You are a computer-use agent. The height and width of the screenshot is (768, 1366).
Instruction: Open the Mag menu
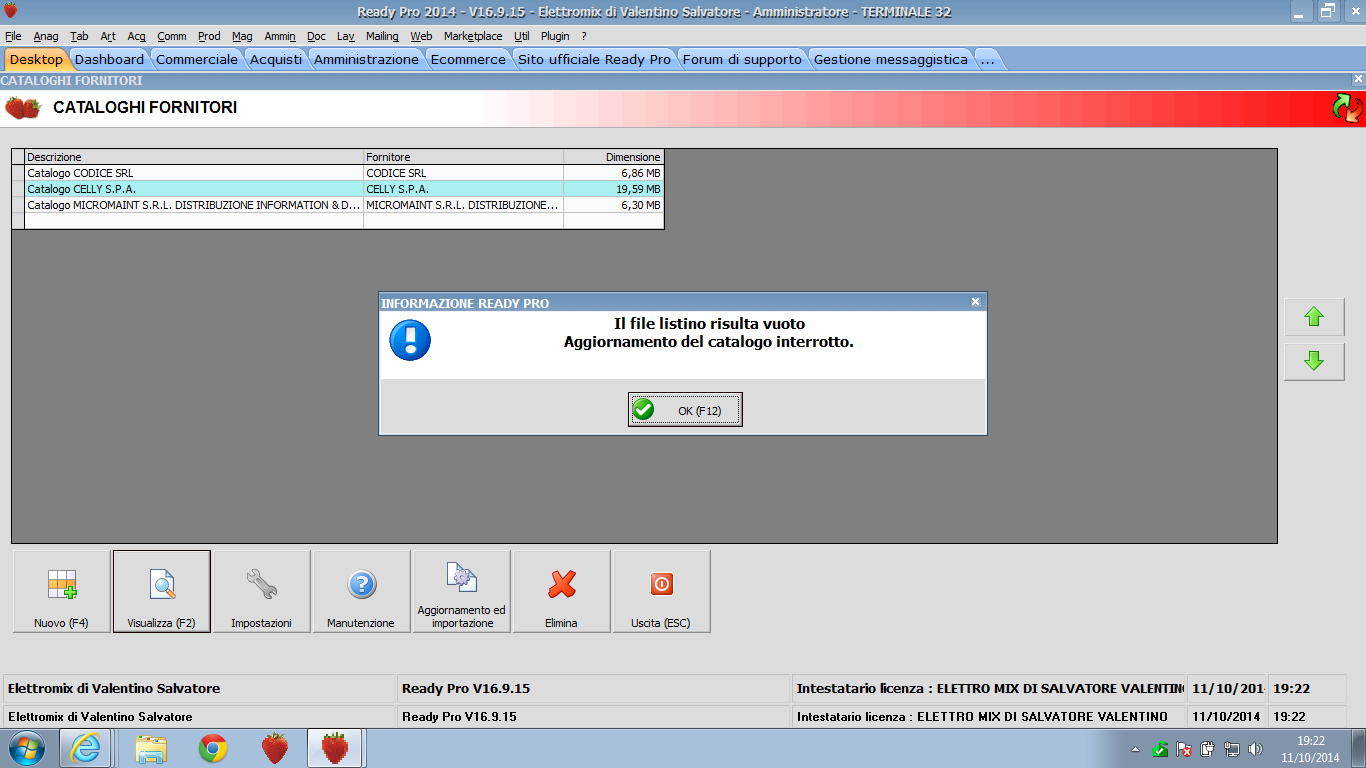point(242,36)
